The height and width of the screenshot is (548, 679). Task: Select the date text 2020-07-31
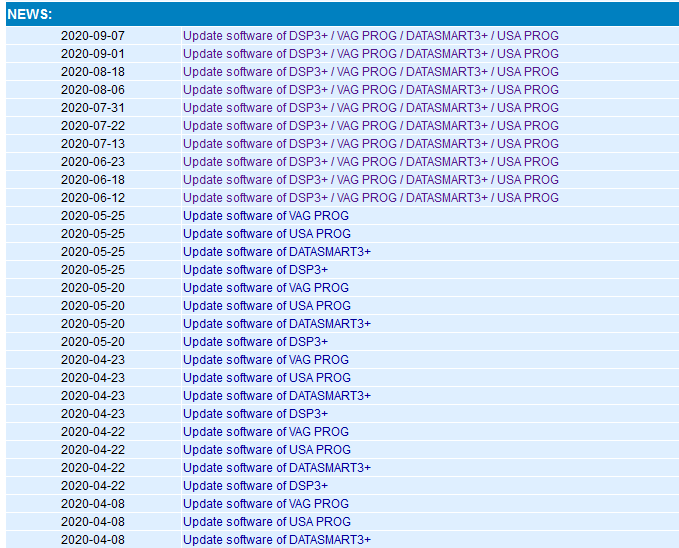click(93, 107)
